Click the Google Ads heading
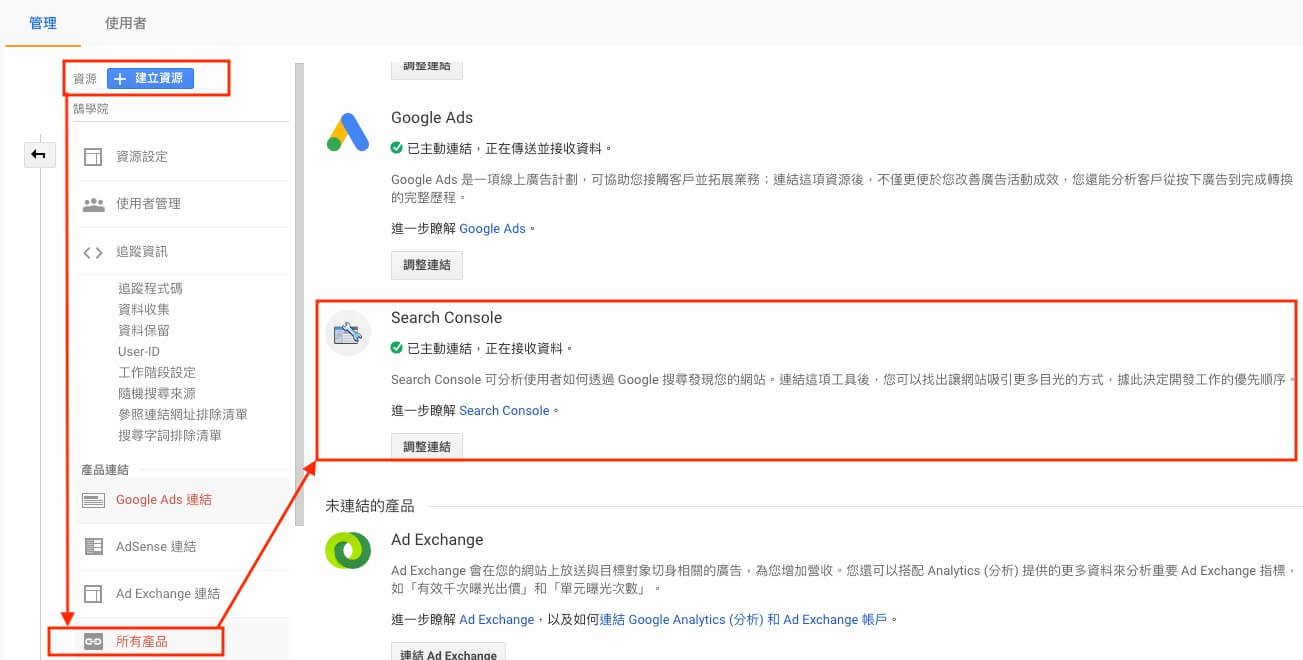Viewport: 1303px width, 660px height. [432, 118]
